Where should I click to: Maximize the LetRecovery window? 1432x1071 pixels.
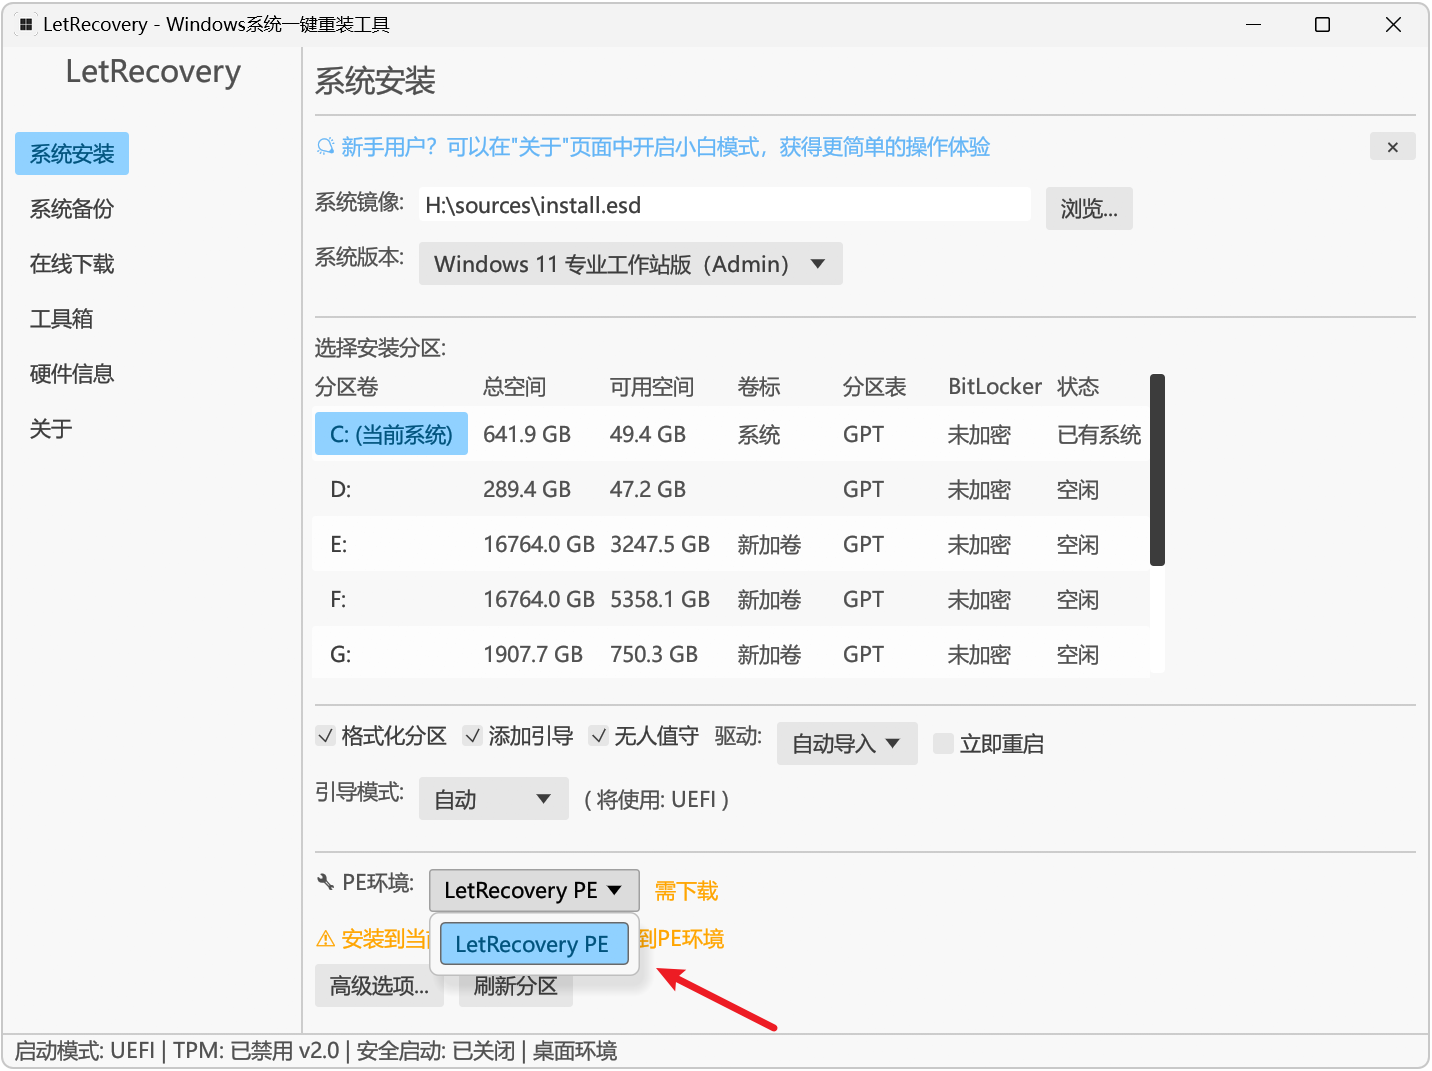1322,24
